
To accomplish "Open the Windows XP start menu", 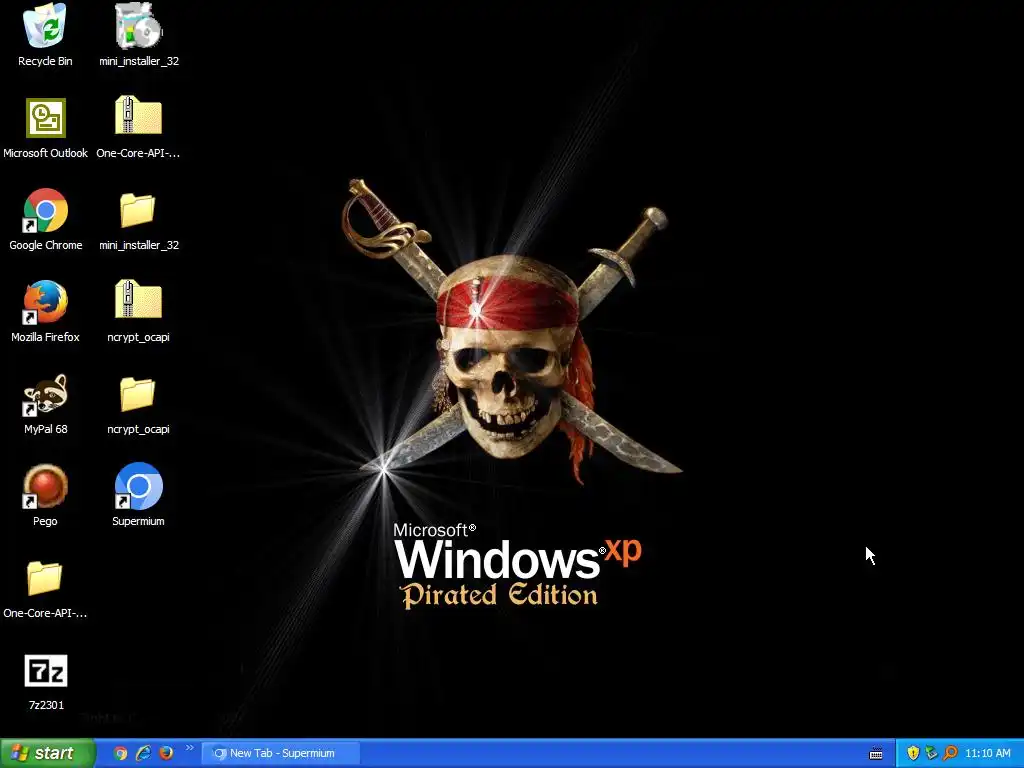I will click(x=47, y=753).
